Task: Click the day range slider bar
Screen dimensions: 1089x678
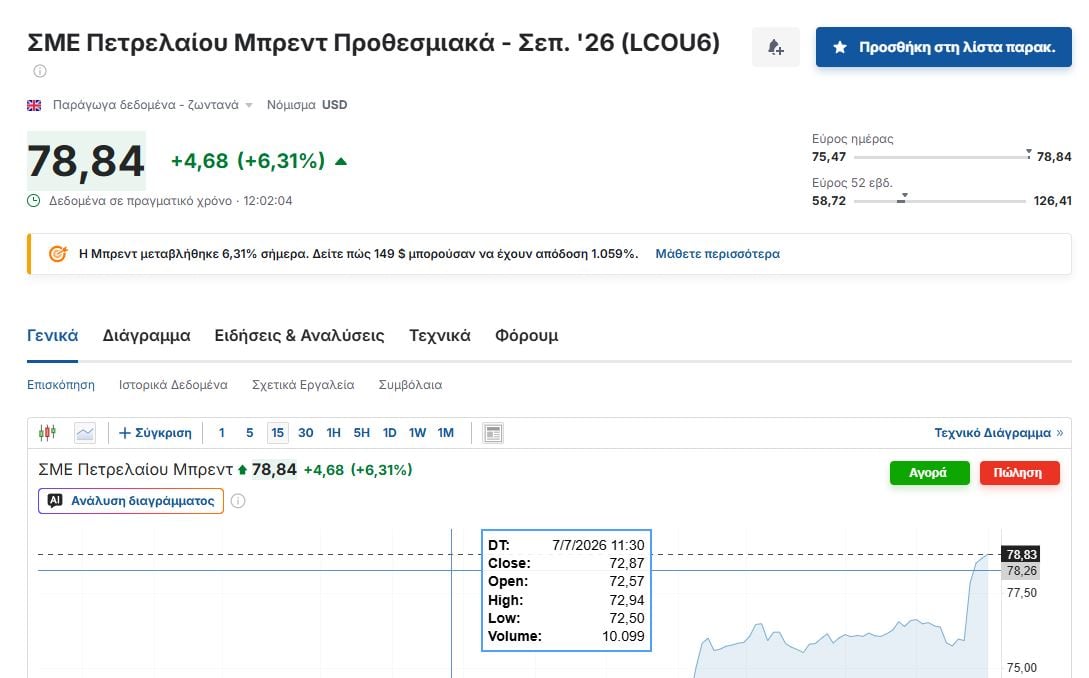Action: (942, 157)
